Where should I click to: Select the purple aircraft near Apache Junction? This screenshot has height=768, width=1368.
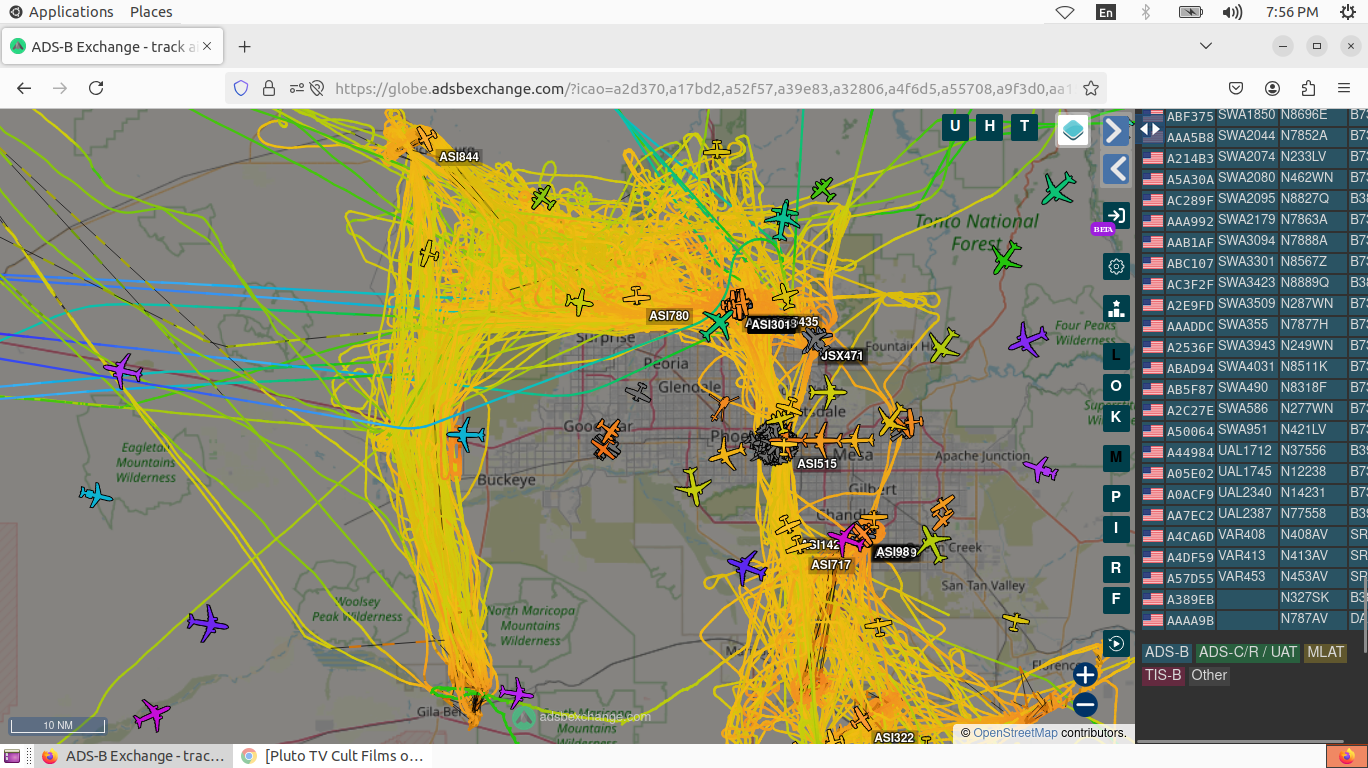pos(1040,468)
